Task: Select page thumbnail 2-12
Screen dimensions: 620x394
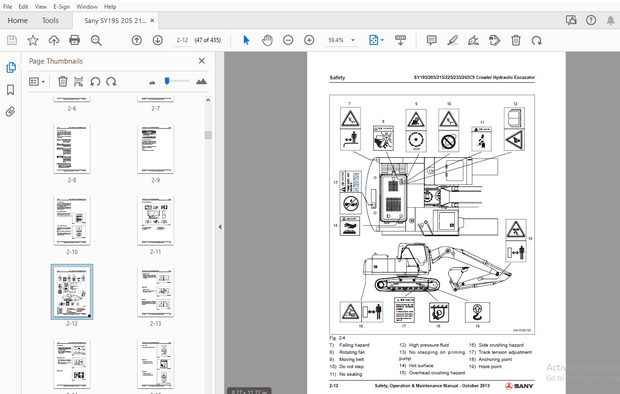Action: tap(72, 292)
